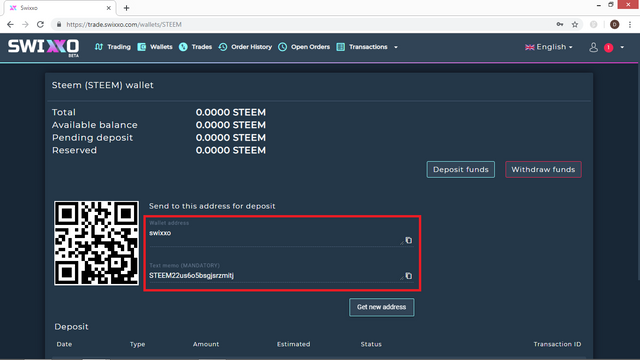This screenshot has width=640, height=360.
Task: Open the Trades page
Action: click(x=196, y=47)
